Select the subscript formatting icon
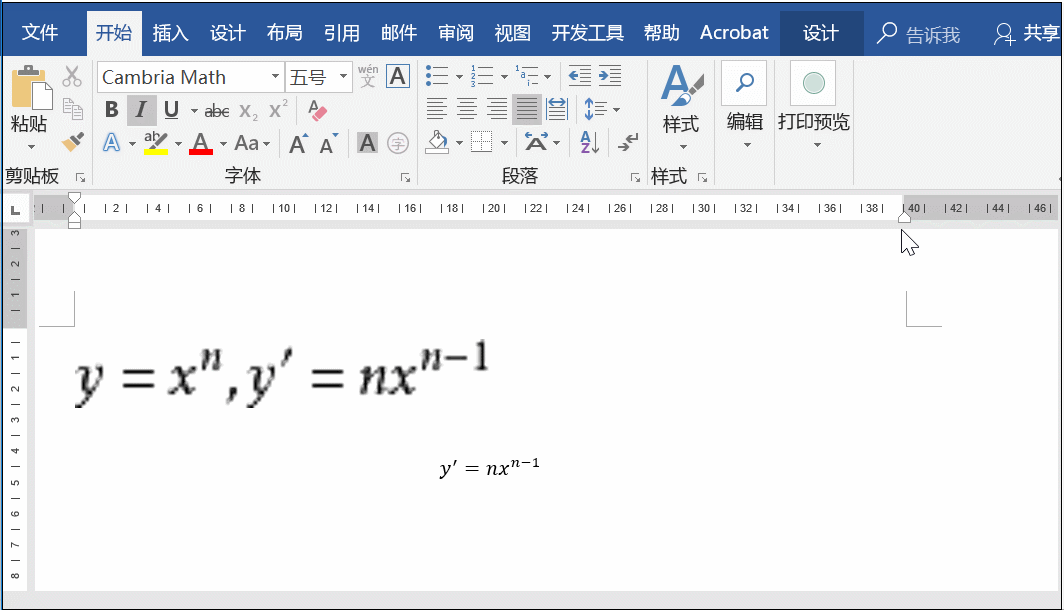The image size is (1064, 610). coord(247,112)
